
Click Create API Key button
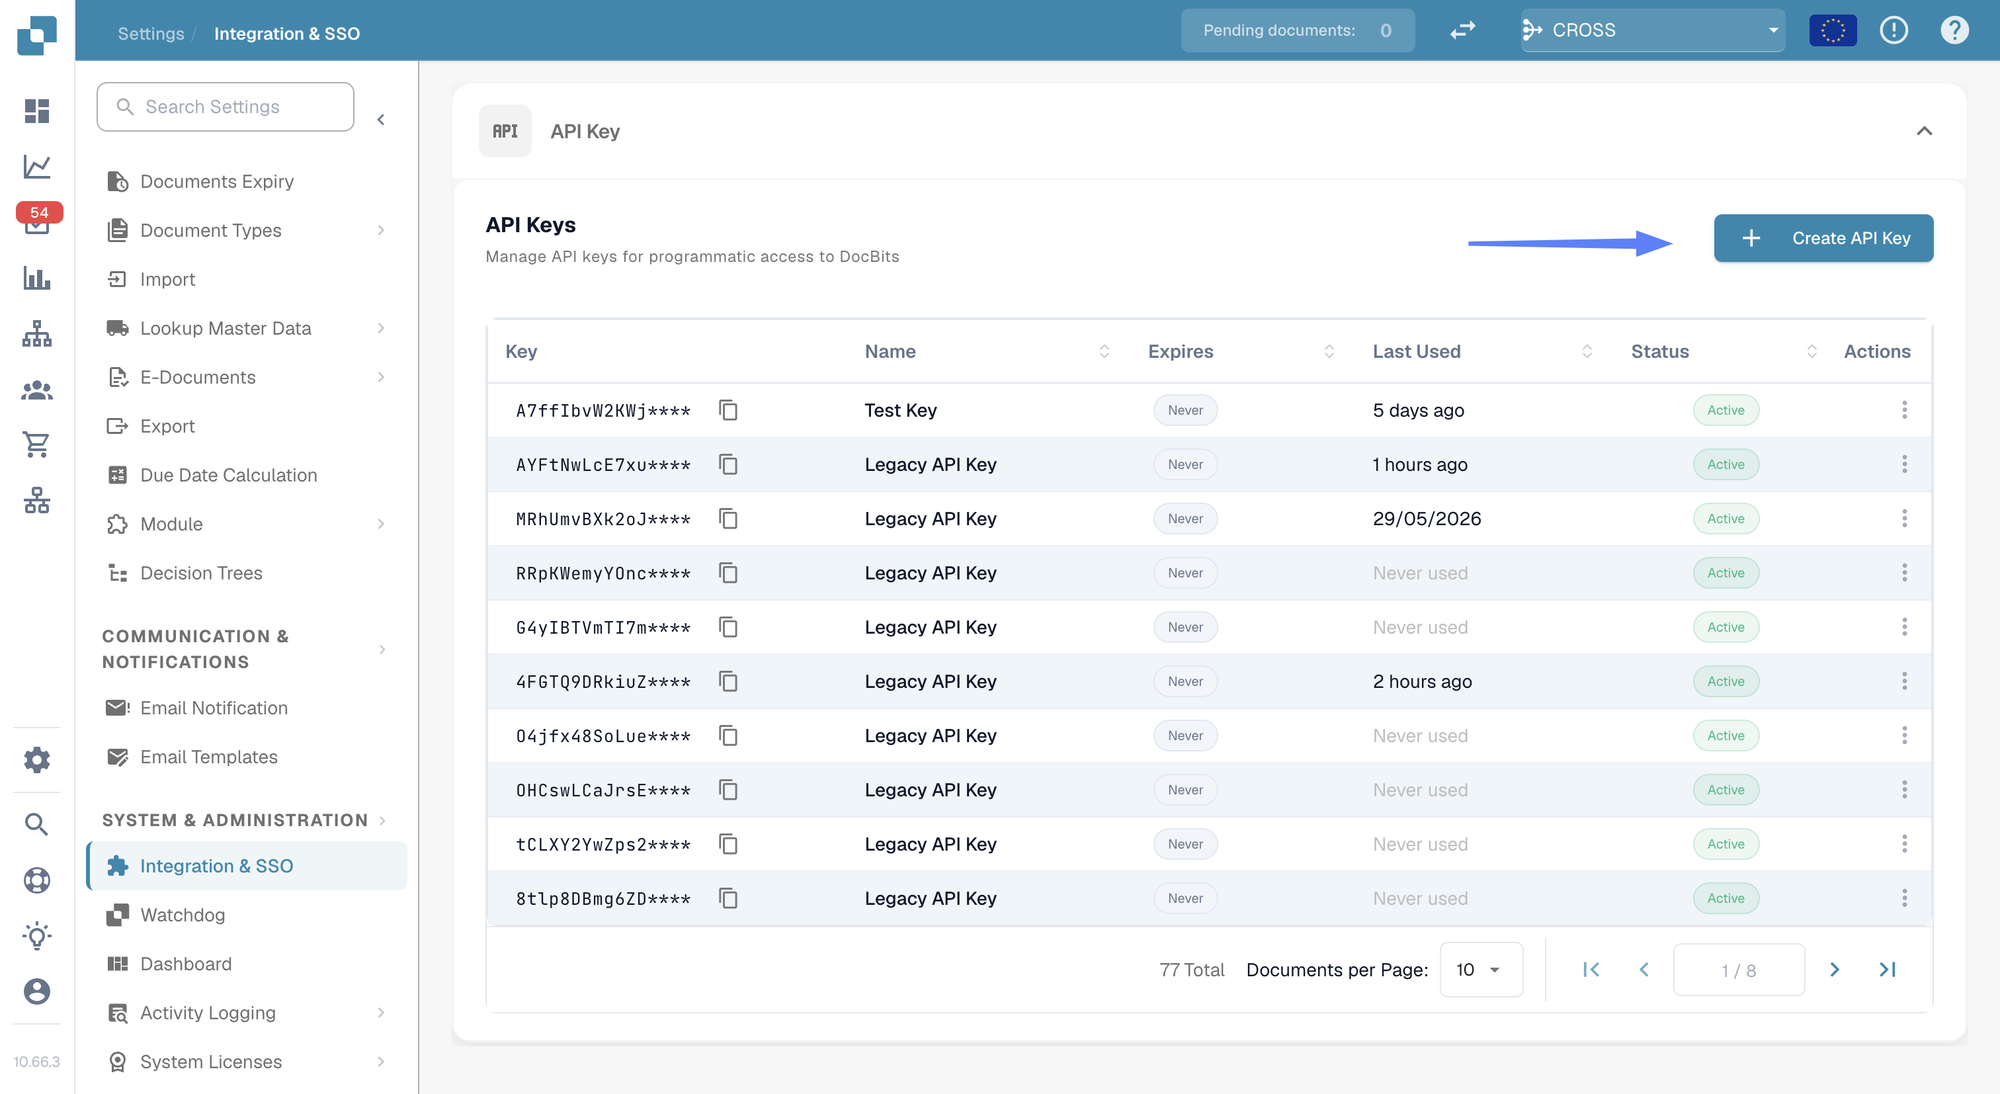click(1823, 238)
